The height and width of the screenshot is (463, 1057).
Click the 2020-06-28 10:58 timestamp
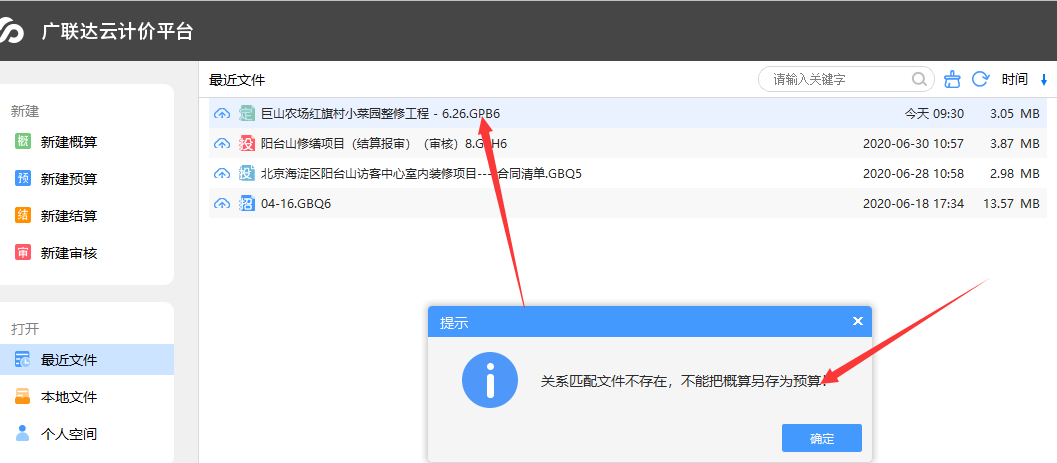tap(913, 174)
